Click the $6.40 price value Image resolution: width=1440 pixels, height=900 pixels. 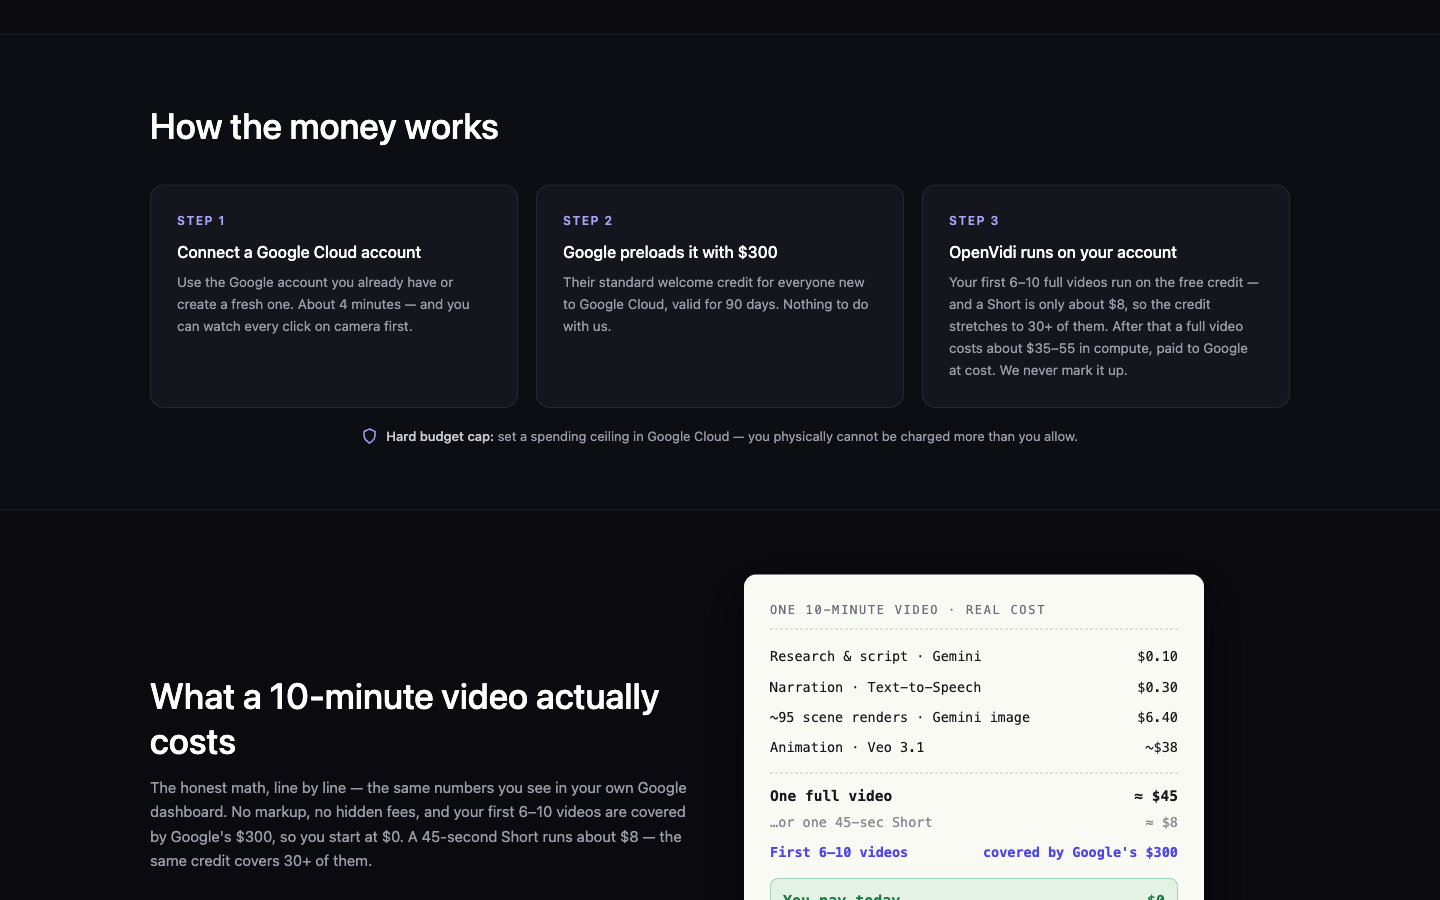[x=1157, y=717]
